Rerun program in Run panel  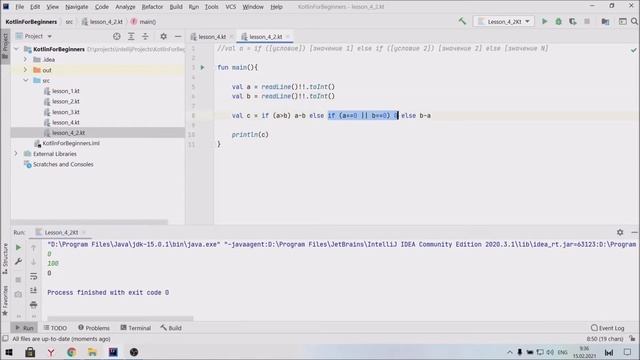click(x=18, y=248)
